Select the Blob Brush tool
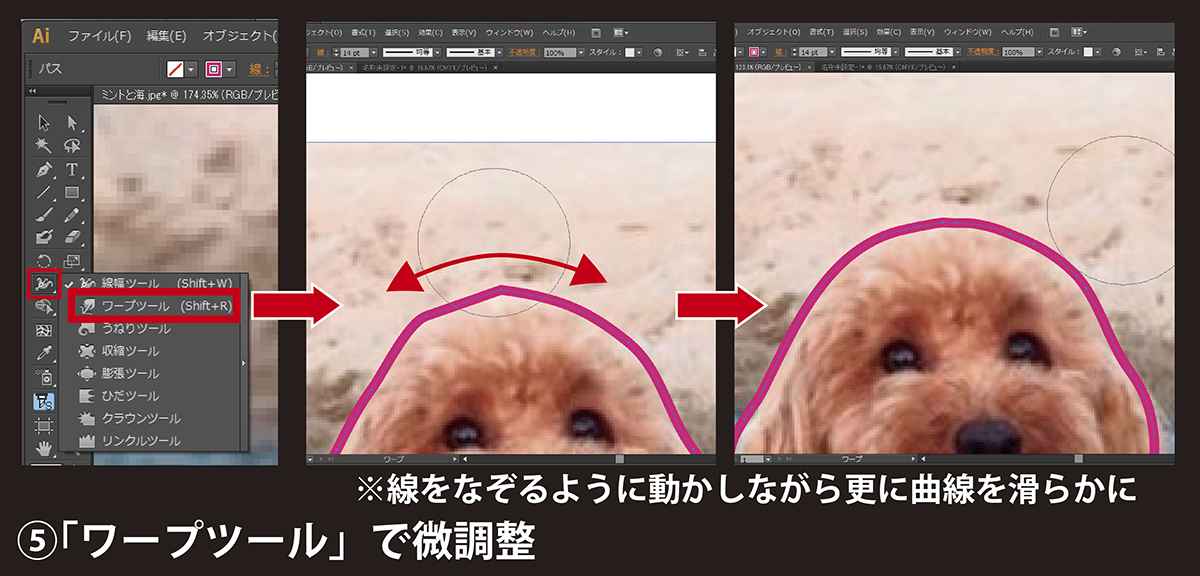This screenshot has width=1200, height=576. [44, 238]
